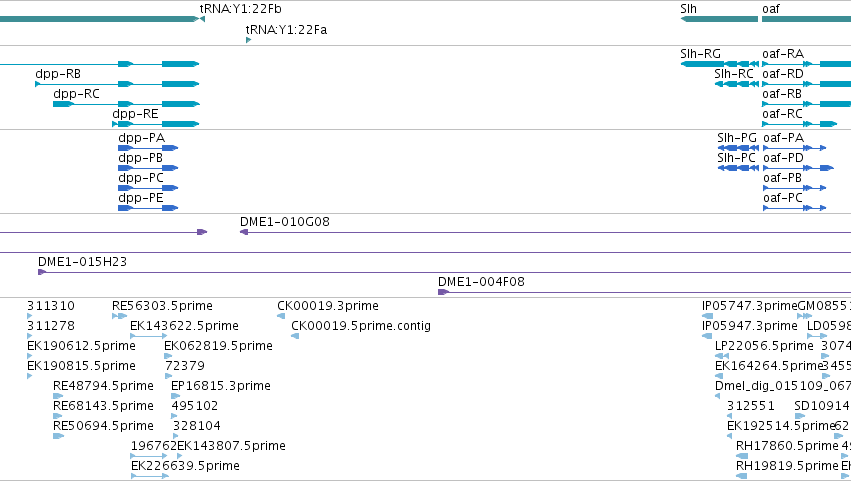Select the Slh gene bar
851x481 pixels.
tap(719, 19)
